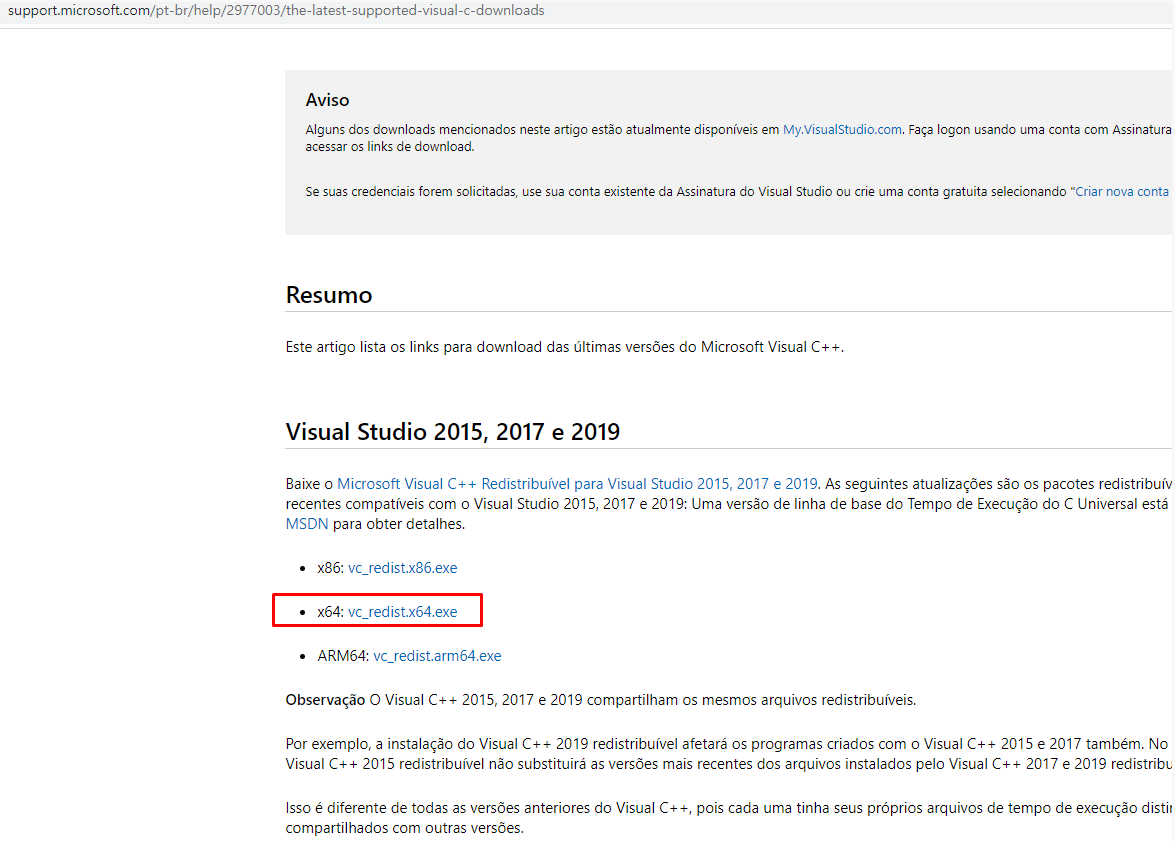Click the sentence starting Este artigo lista
Image resolution: width=1175 pixels, height=841 pixels.
click(x=565, y=347)
